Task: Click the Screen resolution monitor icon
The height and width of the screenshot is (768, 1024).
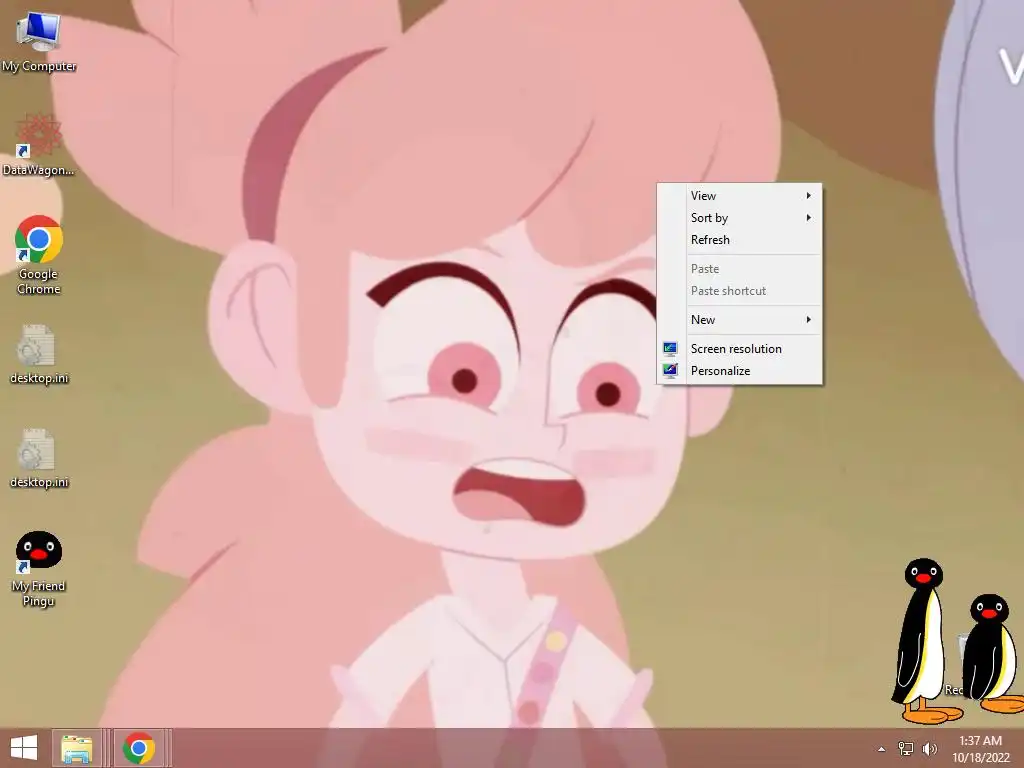Action: (x=670, y=349)
